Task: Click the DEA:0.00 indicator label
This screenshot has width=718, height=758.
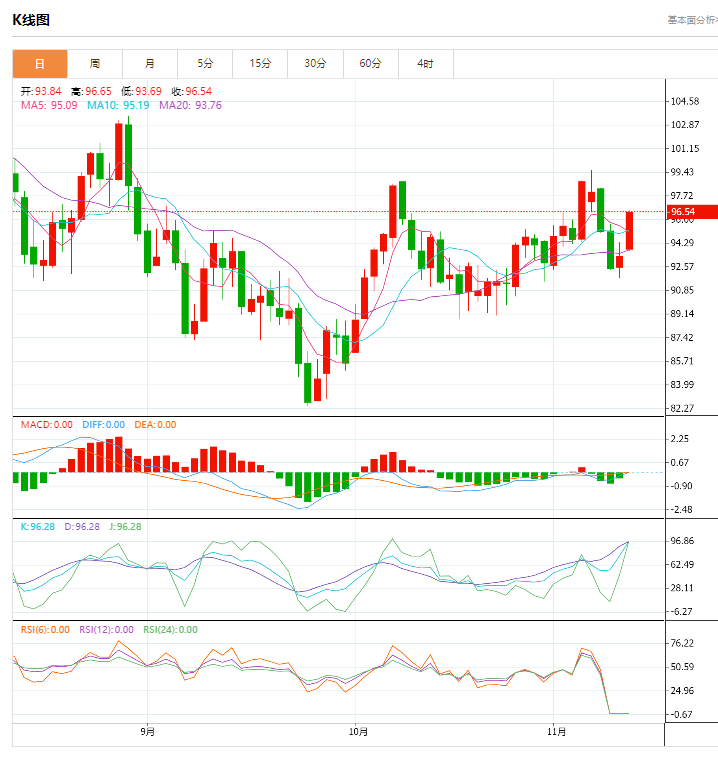Action: tap(155, 425)
